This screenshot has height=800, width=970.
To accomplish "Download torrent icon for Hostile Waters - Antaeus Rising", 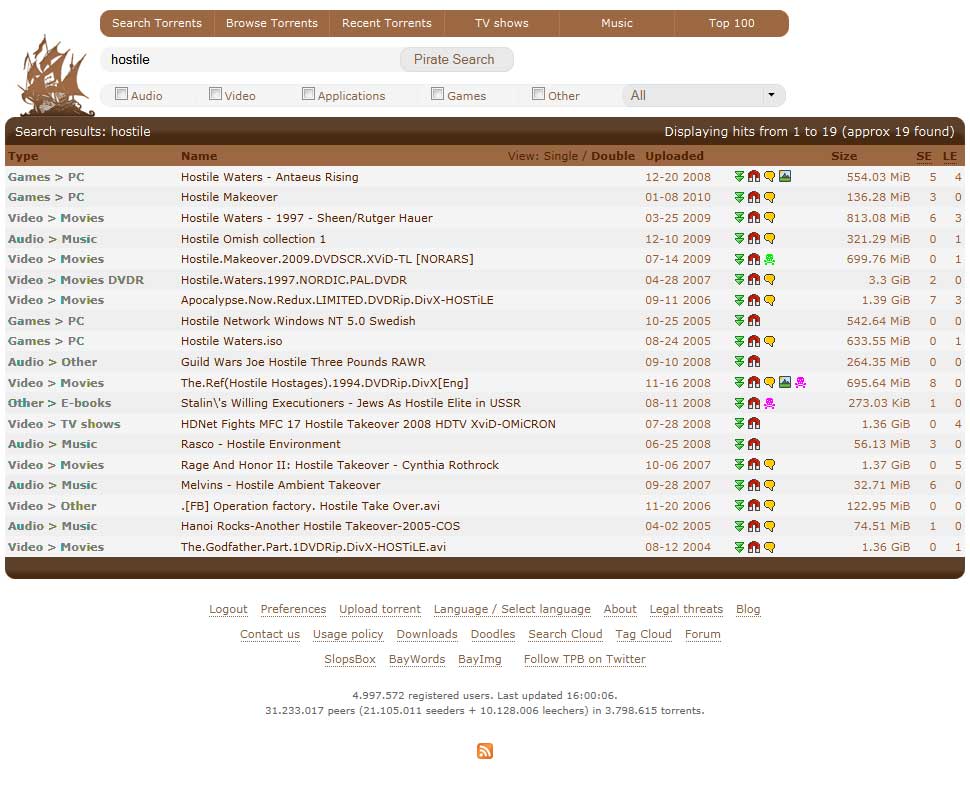I will (x=739, y=176).
